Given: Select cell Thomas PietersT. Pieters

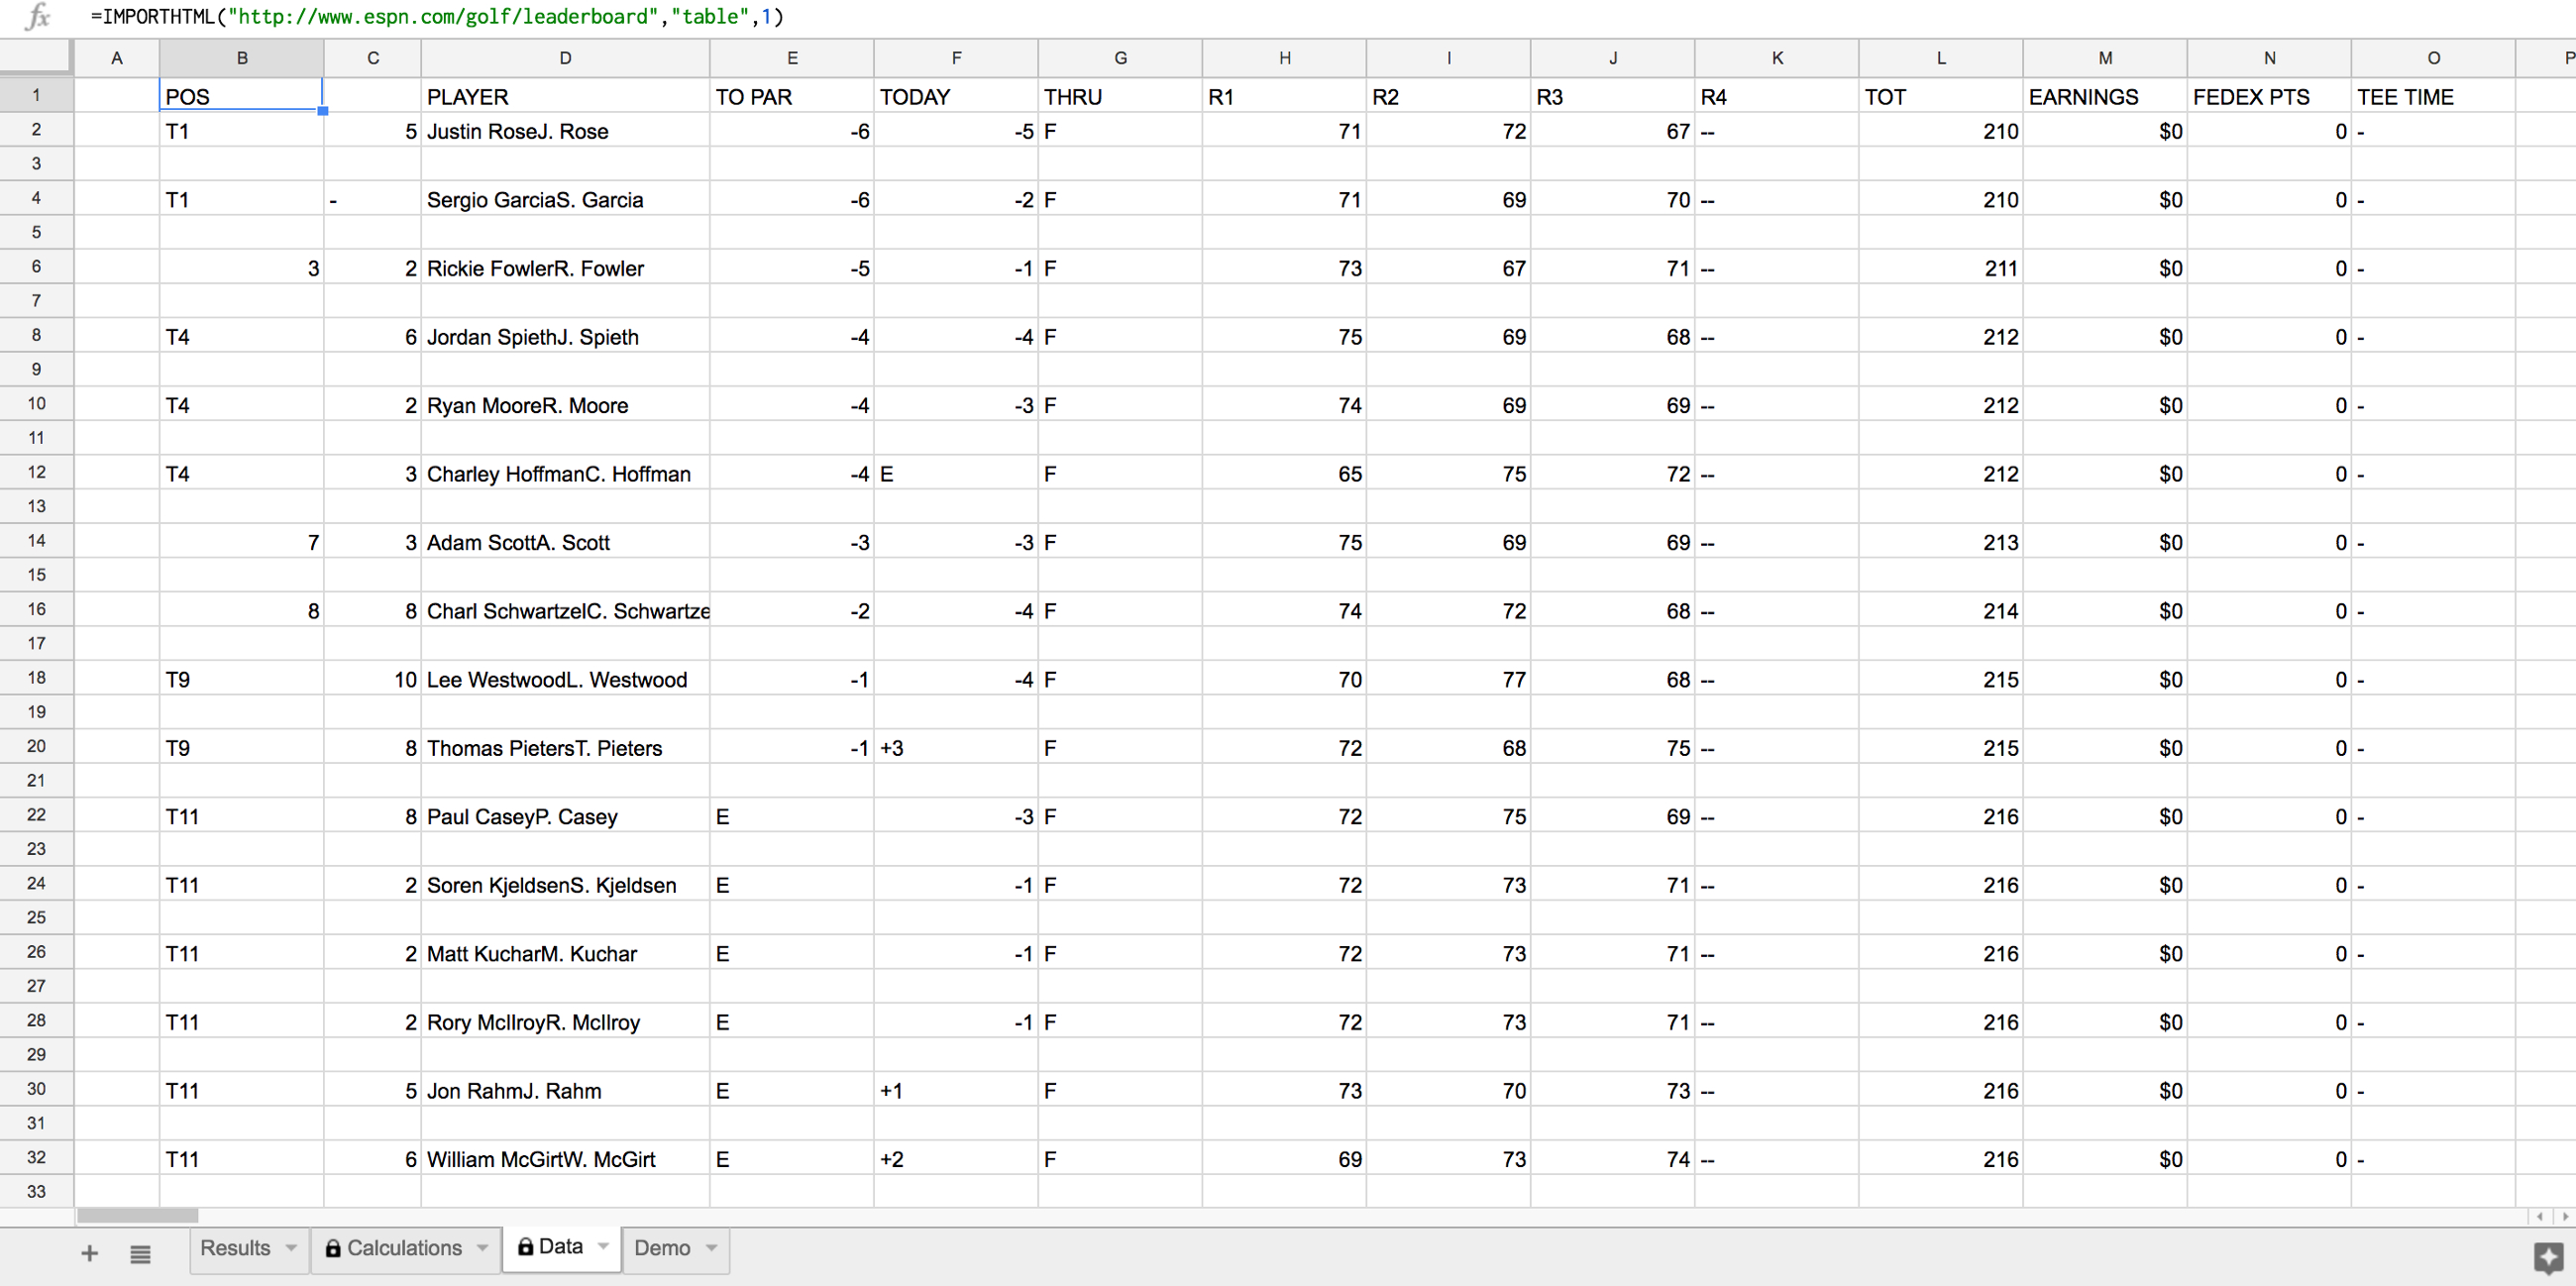Looking at the screenshot, I should click(565, 747).
